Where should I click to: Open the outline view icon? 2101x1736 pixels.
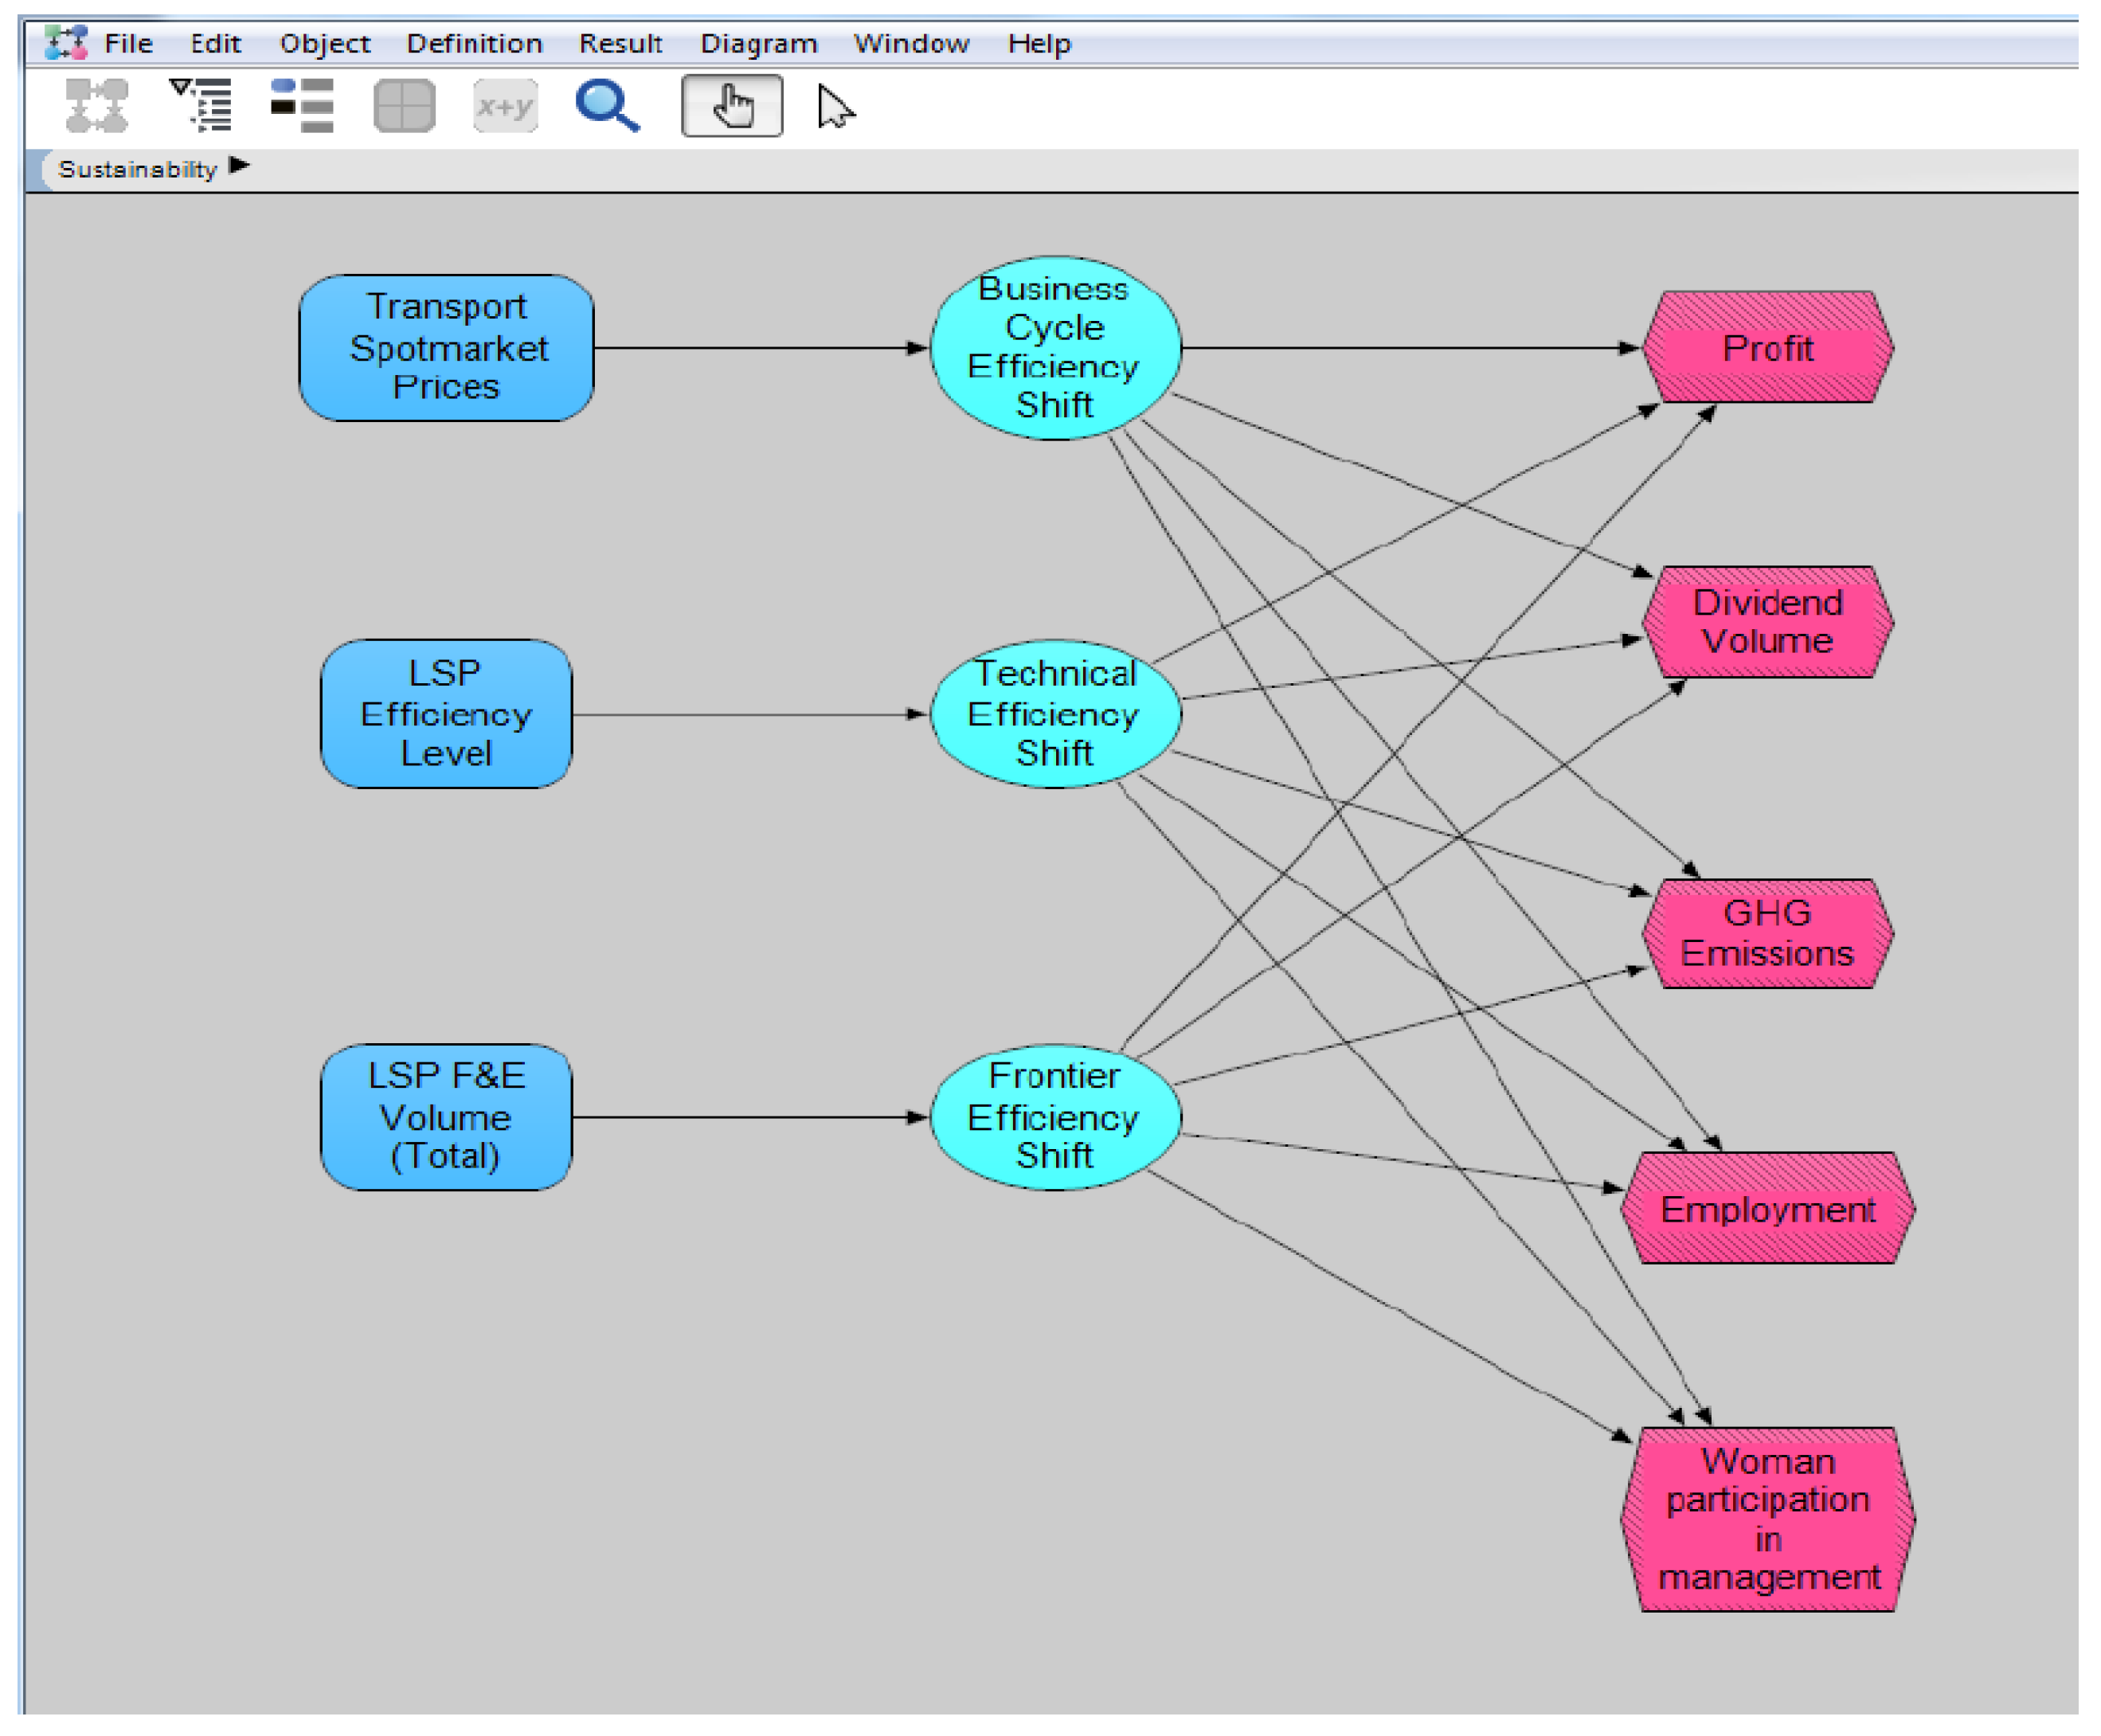(201, 105)
